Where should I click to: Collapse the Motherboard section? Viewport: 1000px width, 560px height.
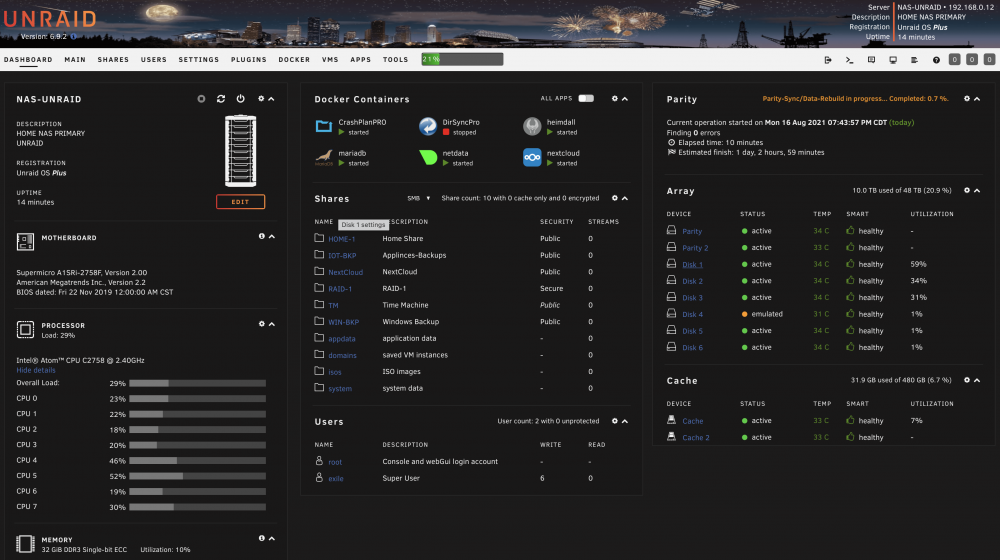[272, 237]
